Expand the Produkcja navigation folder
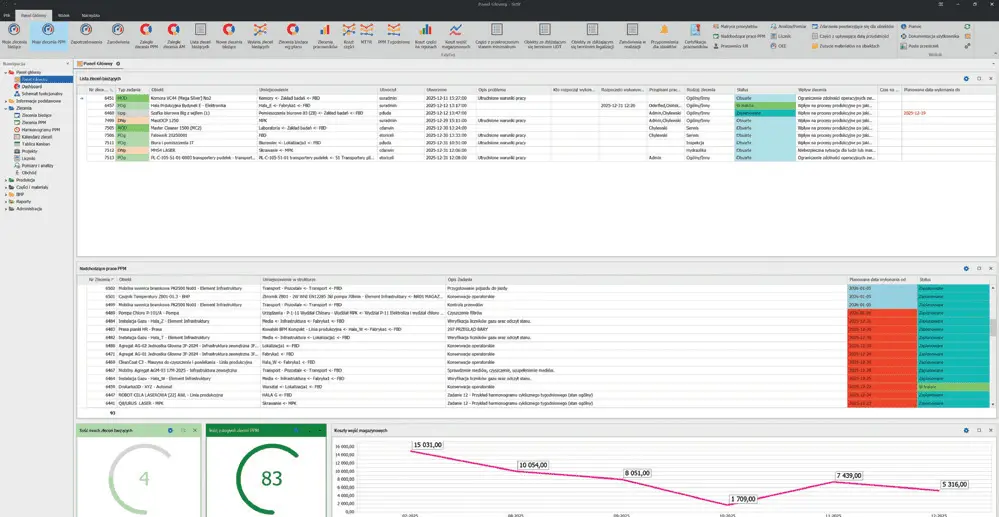The width and height of the screenshot is (999, 517). 4,180
